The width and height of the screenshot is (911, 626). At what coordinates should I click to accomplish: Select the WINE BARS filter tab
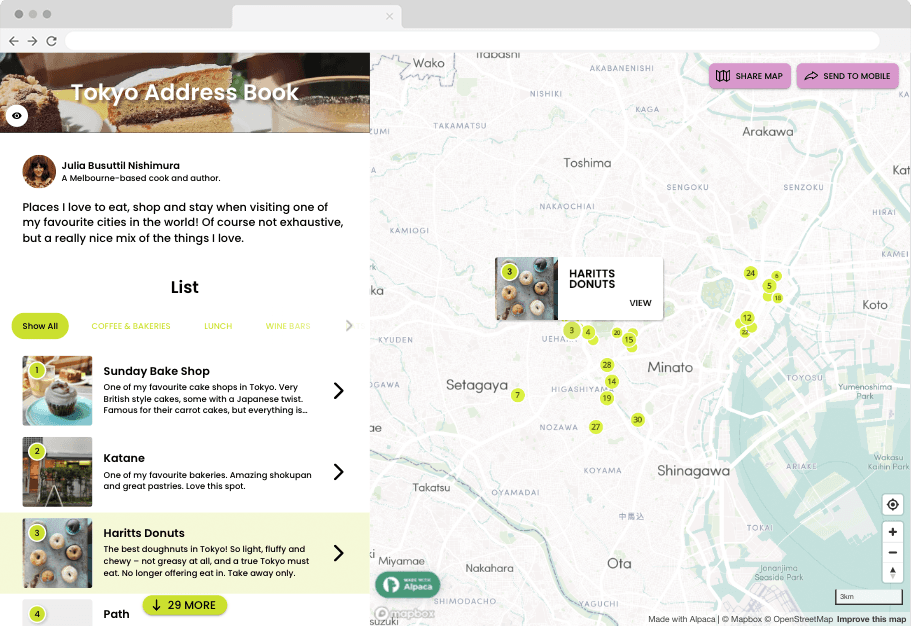click(x=288, y=326)
